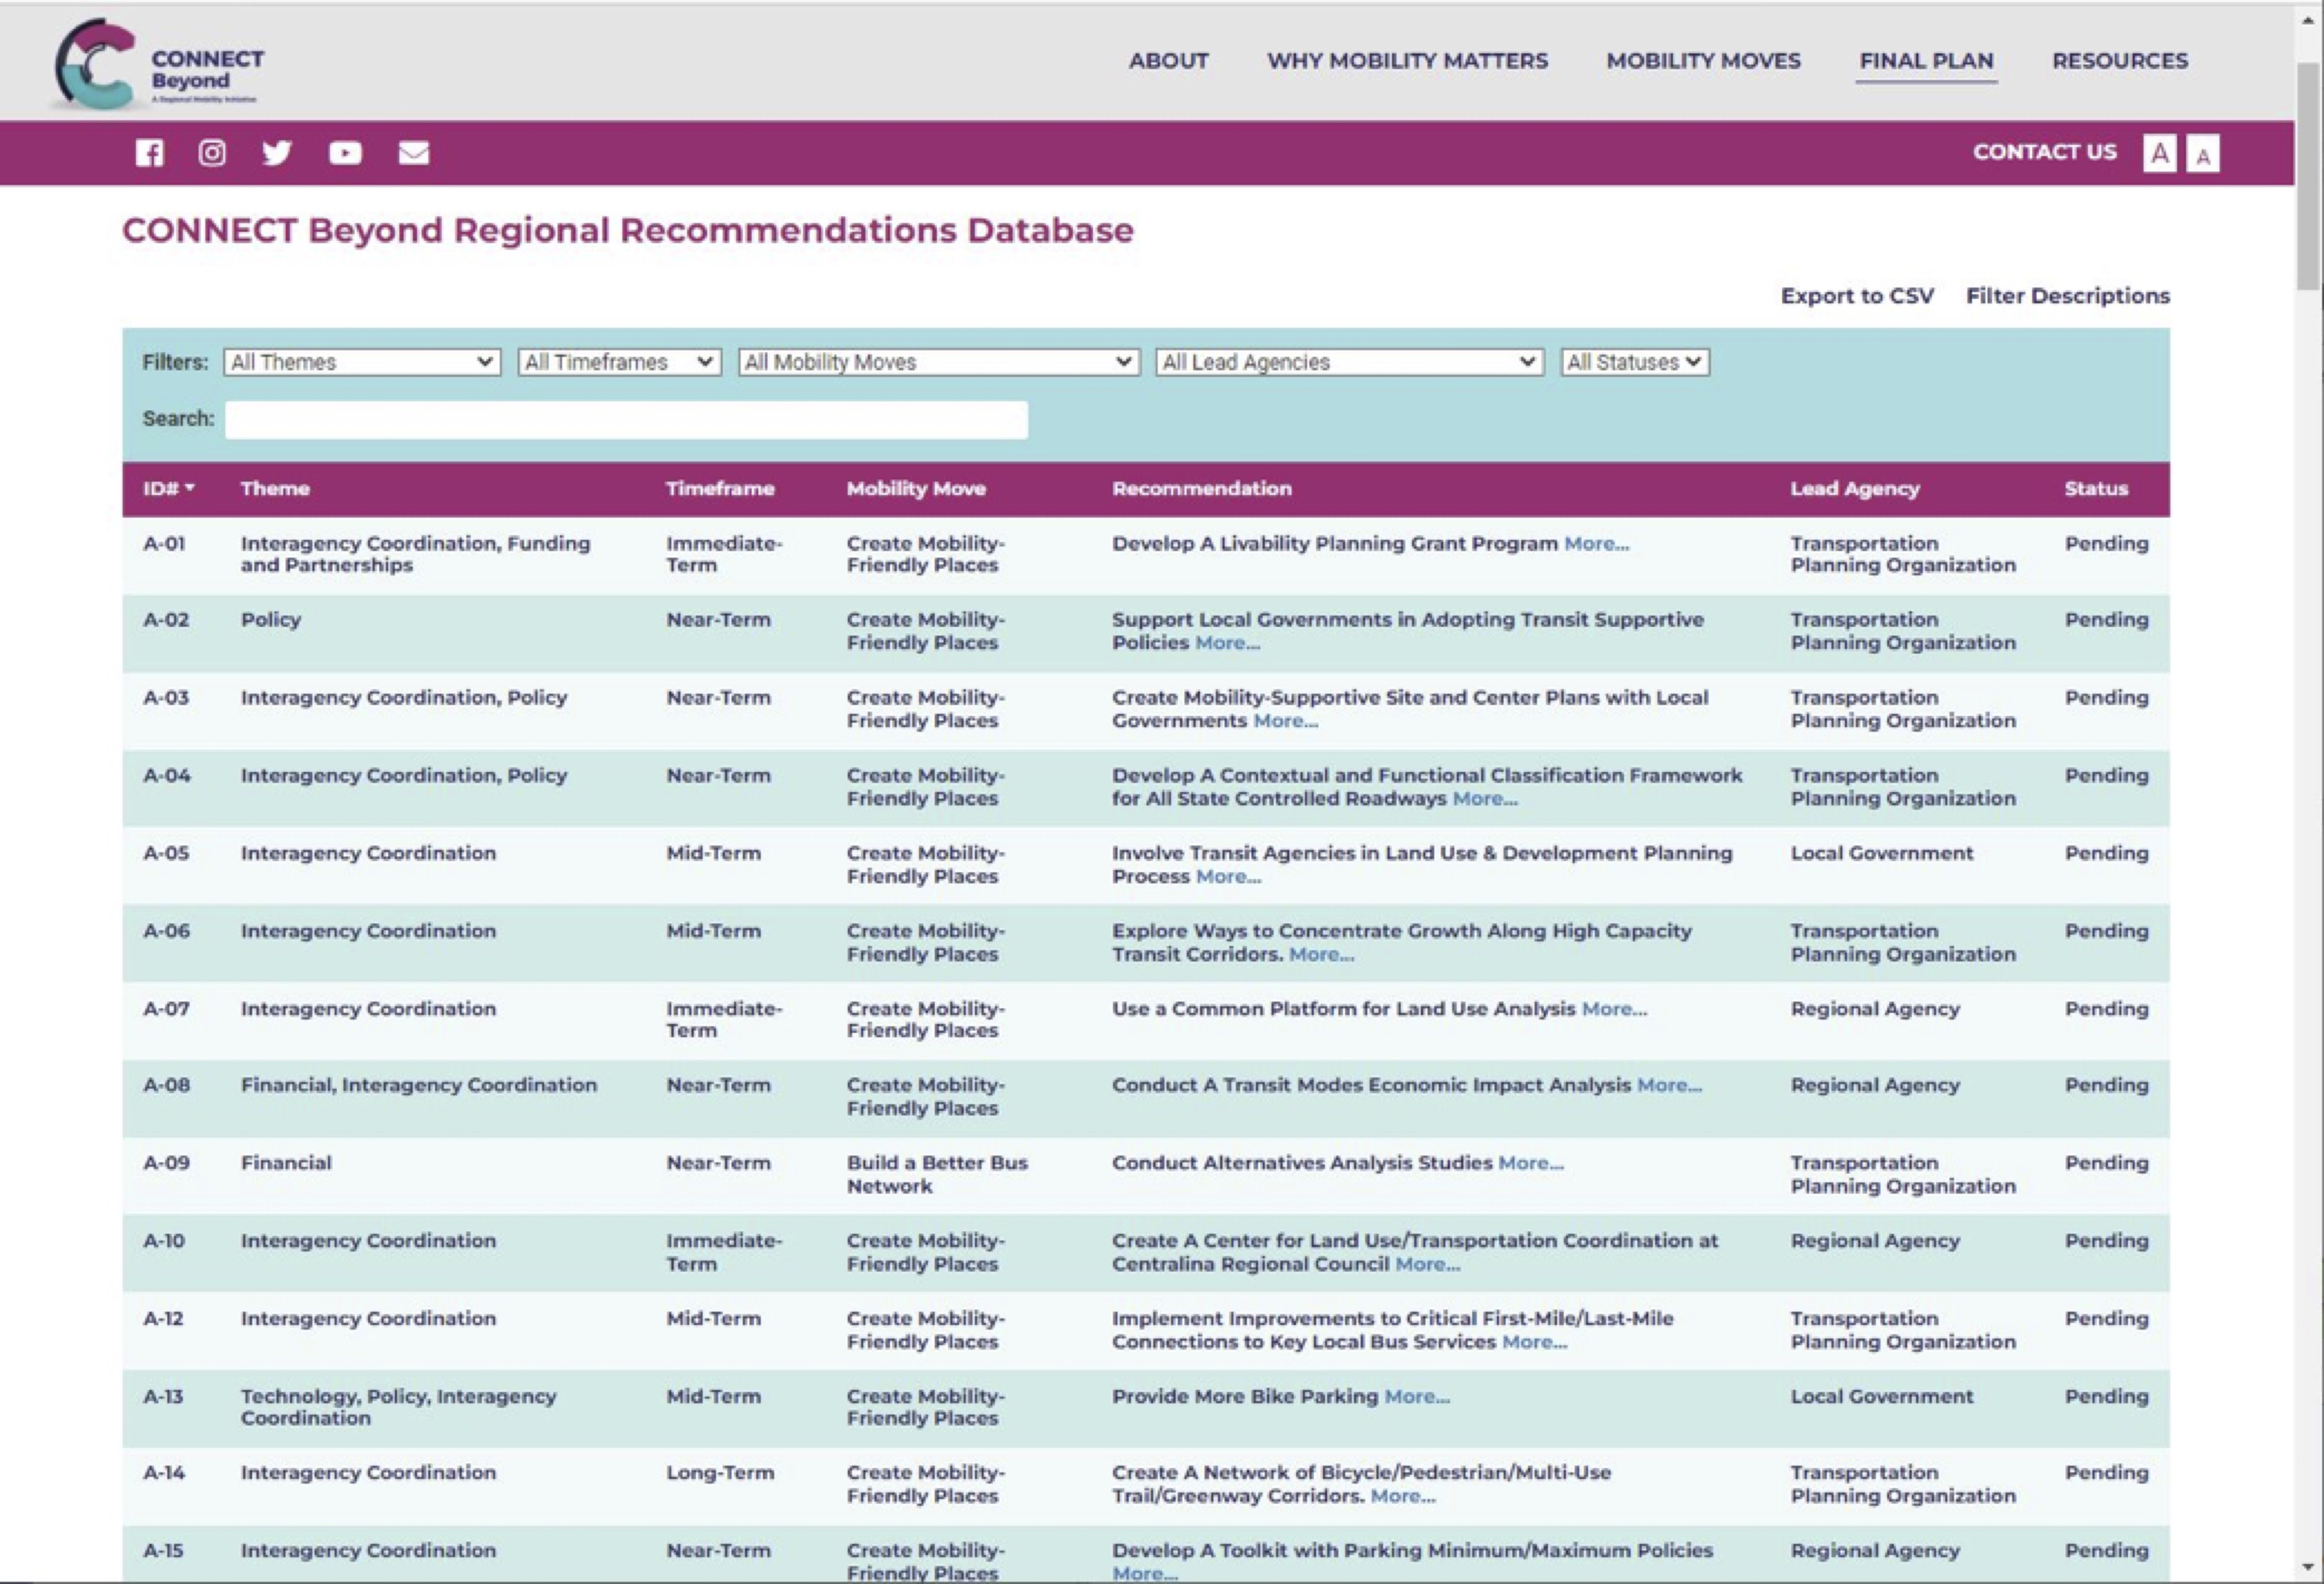The width and height of the screenshot is (2324, 1584).
Task: Click the Search input field
Action: (x=626, y=420)
